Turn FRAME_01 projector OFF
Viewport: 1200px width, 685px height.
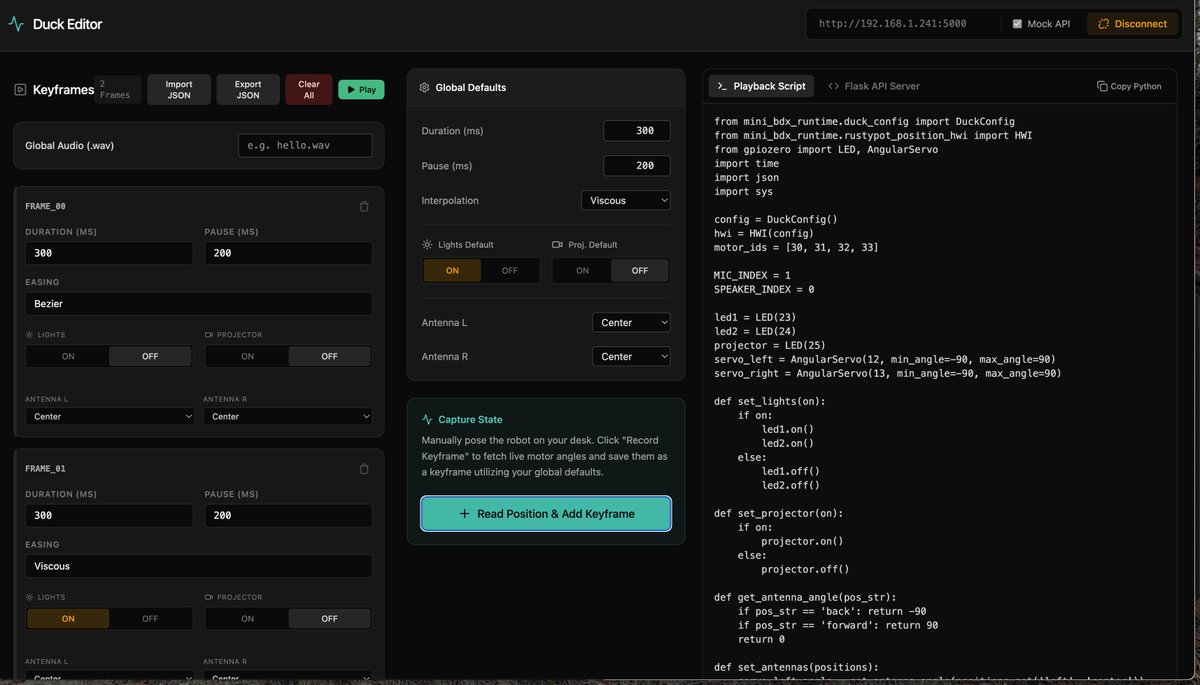[x=329, y=619]
